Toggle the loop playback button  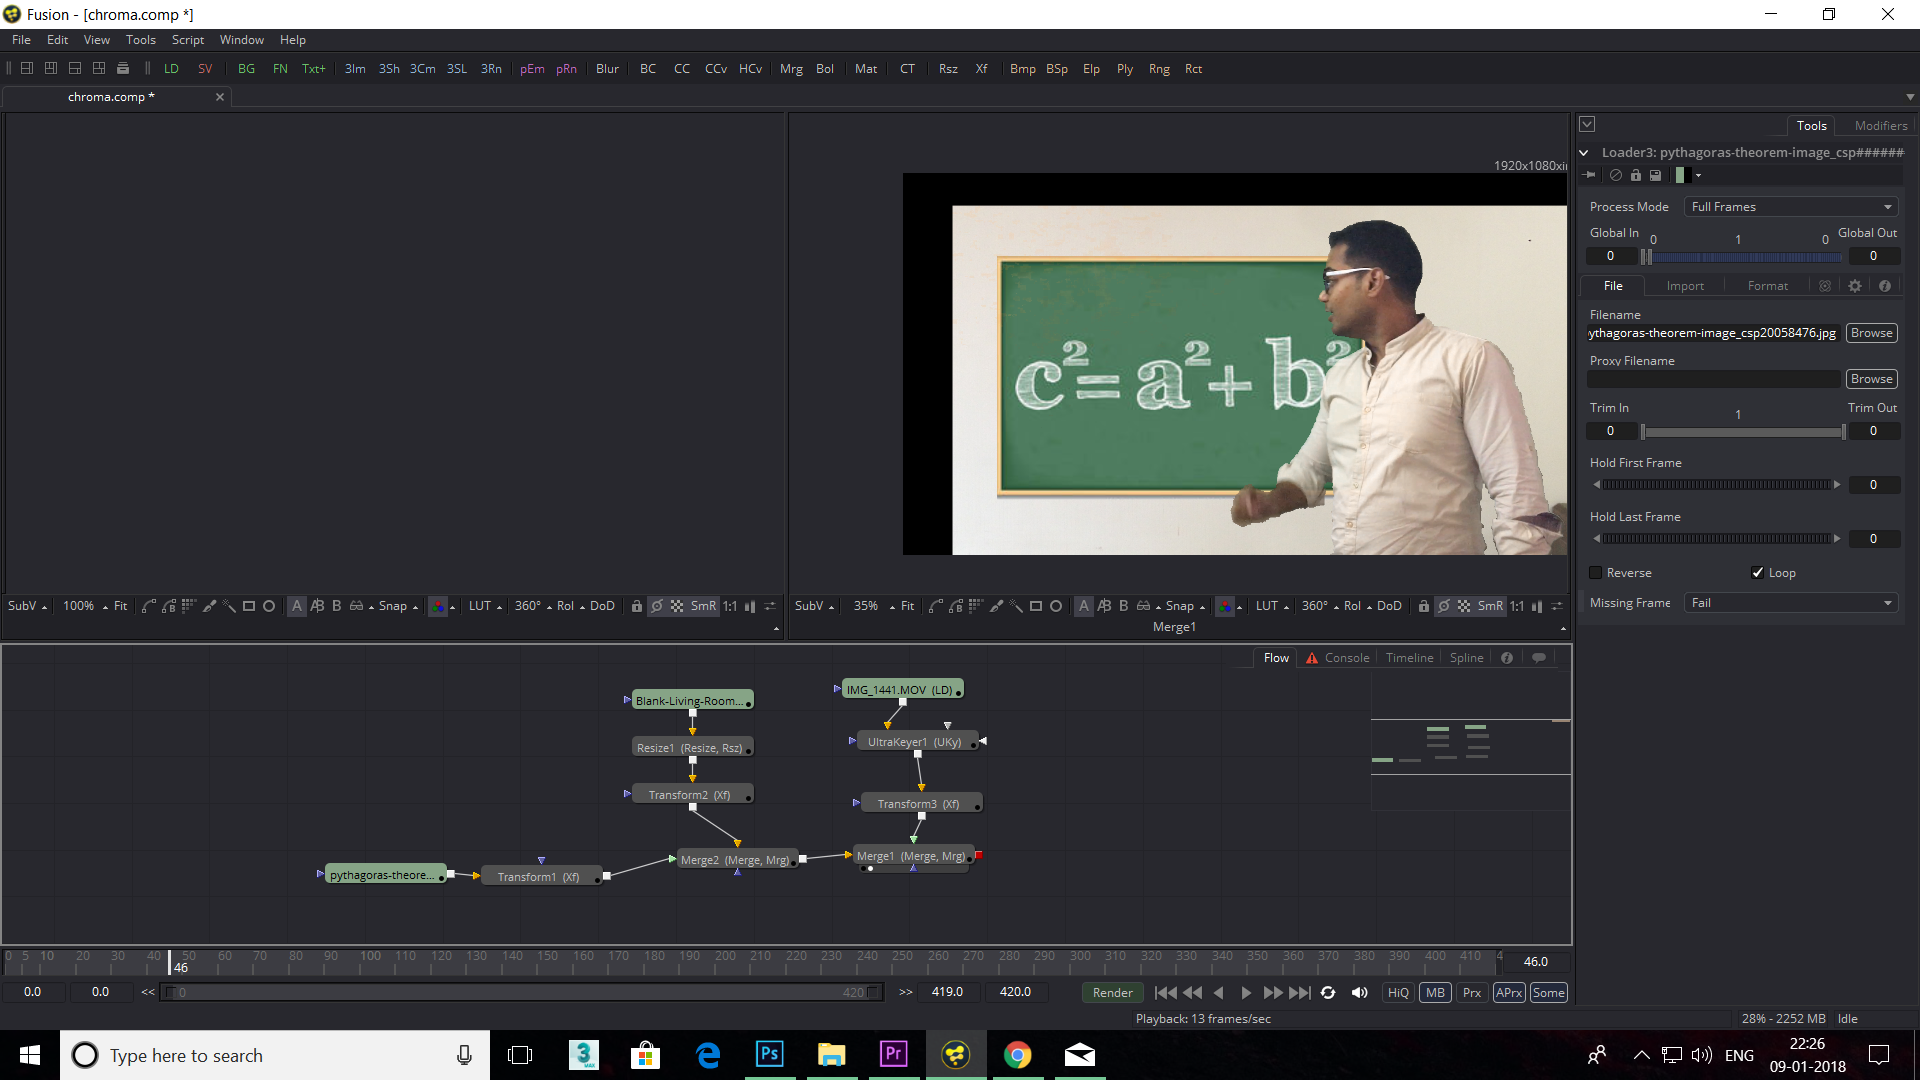1328,993
